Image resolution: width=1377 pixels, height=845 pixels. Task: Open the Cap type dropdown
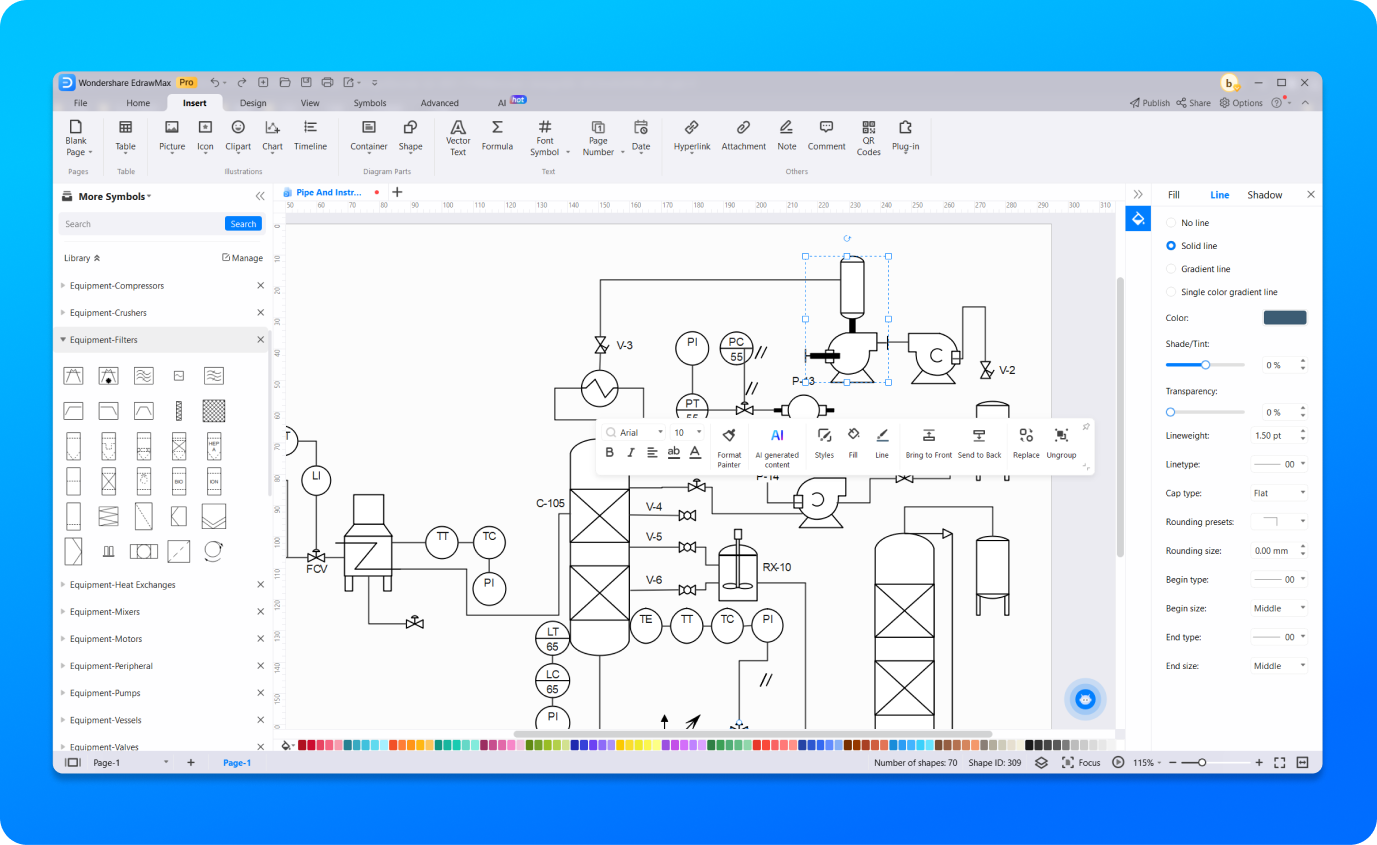click(x=1279, y=493)
